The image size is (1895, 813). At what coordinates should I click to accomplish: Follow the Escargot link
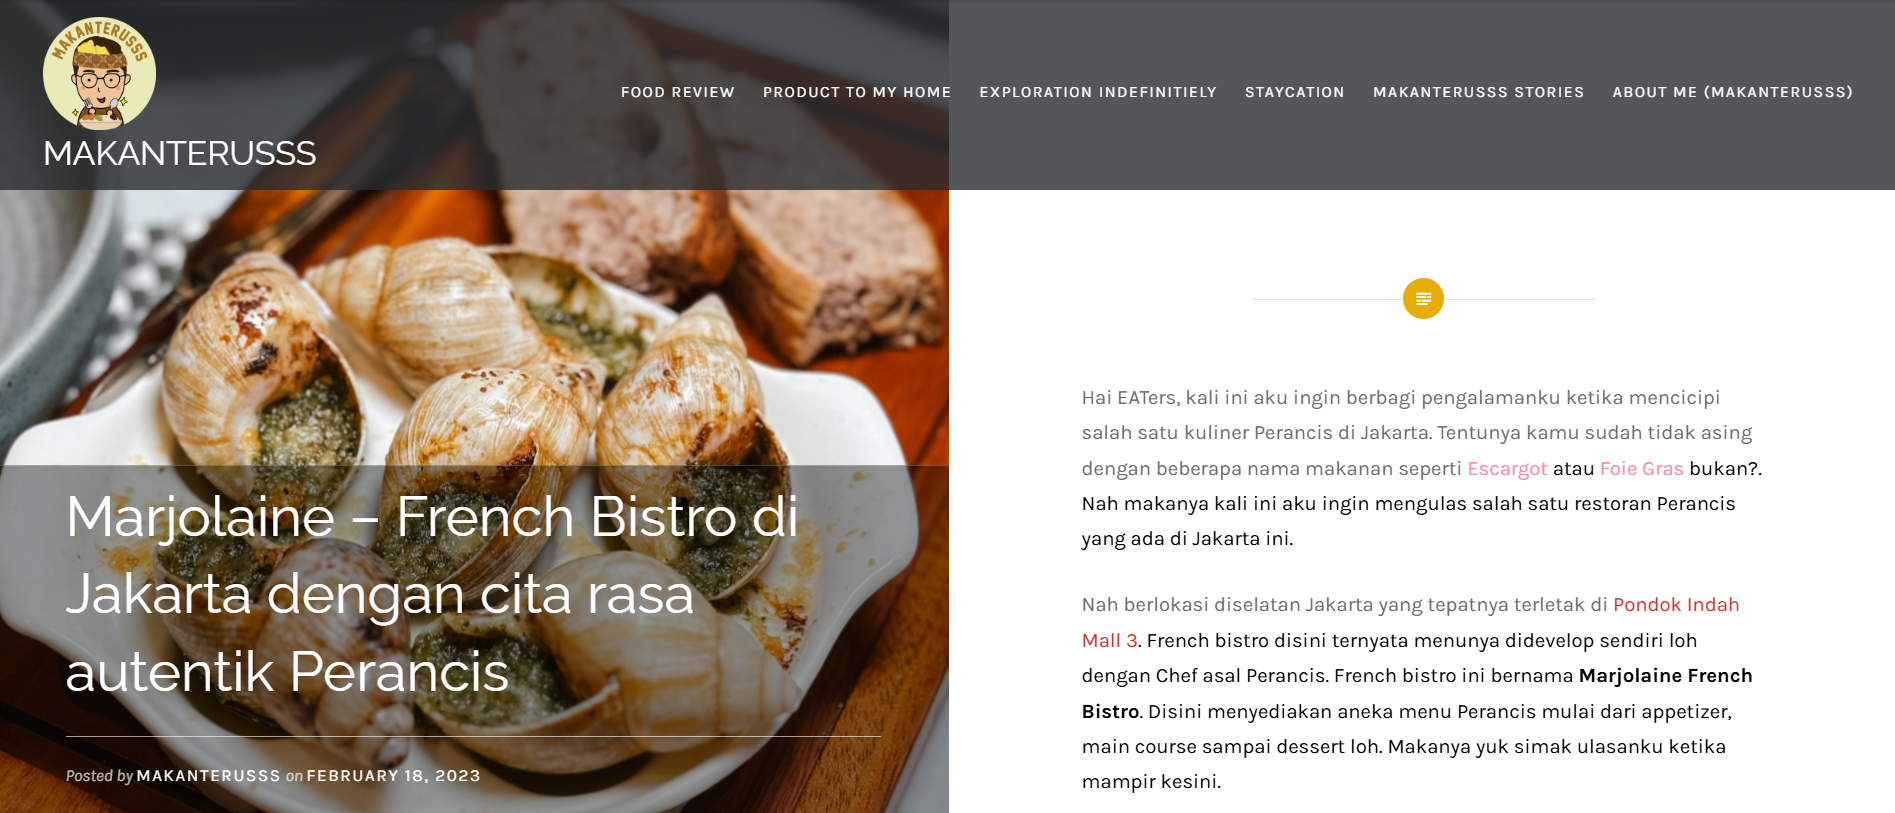(1507, 468)
